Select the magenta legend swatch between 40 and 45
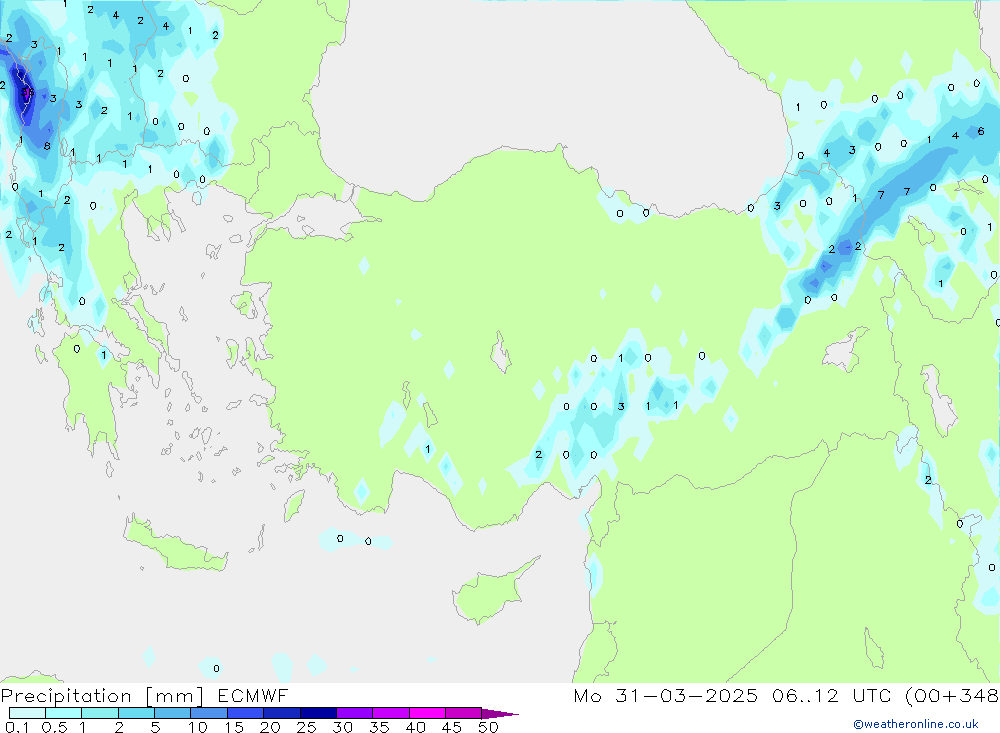Viewport: 1000px width, 733px height. click(x=427, y=713)
